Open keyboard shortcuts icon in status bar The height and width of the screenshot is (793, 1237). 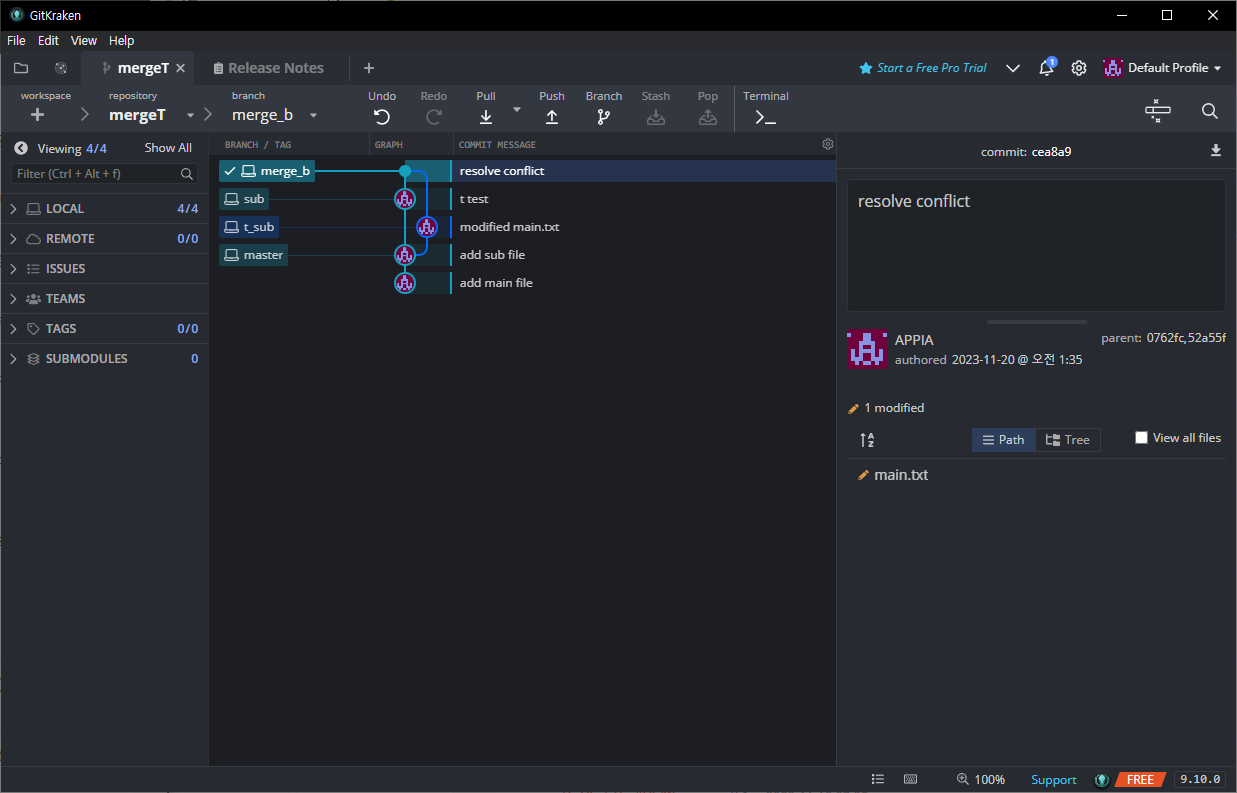pyautogui.click(x=910, y=779)
